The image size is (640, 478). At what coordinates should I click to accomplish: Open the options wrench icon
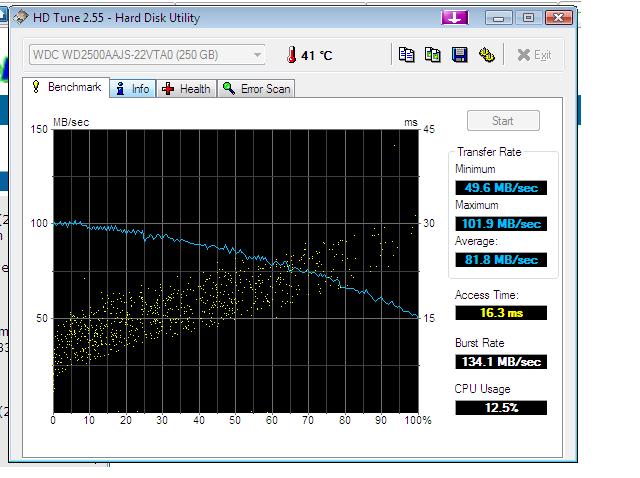click(x=487, y=55)
